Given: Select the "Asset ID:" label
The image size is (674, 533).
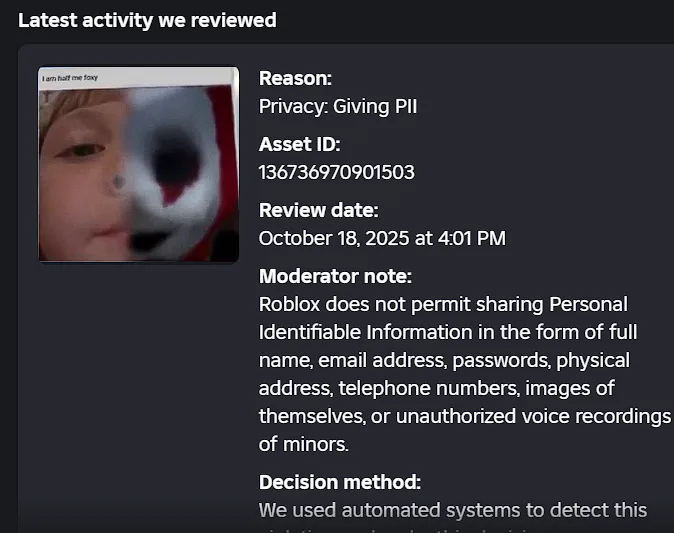Looking at the screenshot, I should 299,144.
